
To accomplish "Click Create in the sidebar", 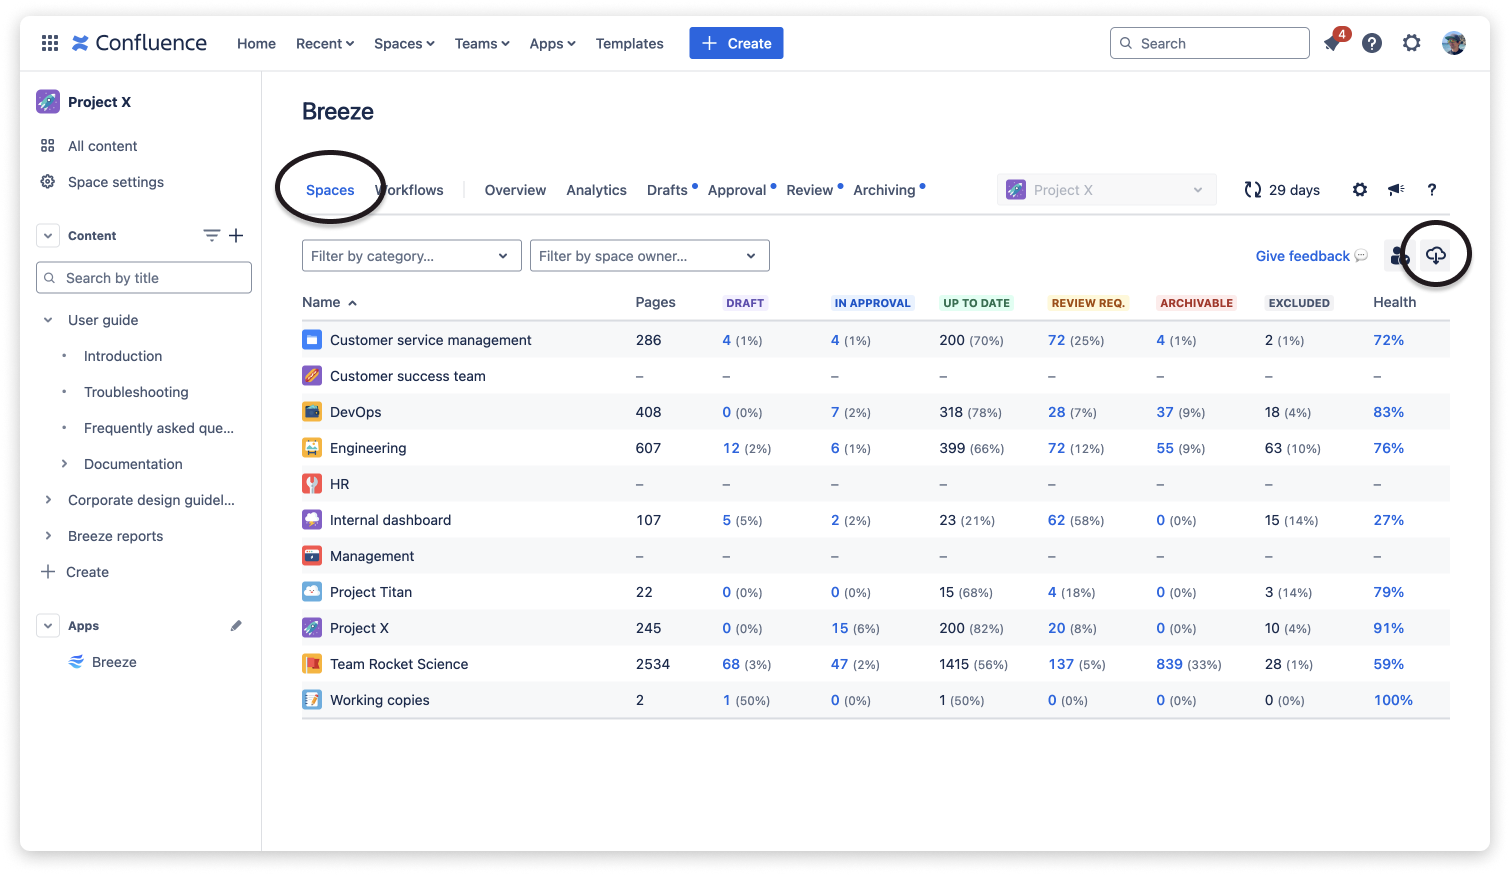I will point(75,572).
